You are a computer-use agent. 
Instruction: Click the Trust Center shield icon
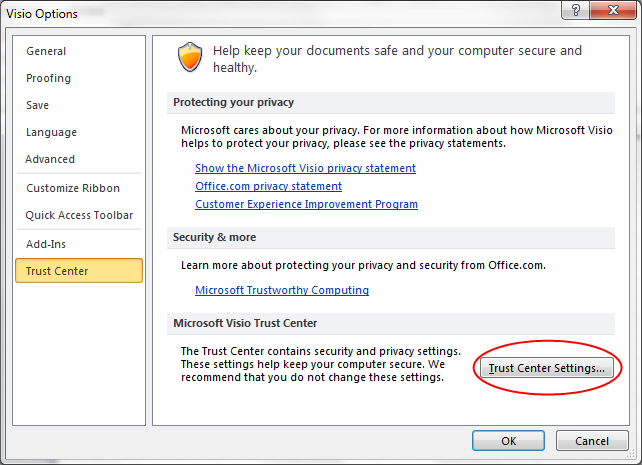190,58
